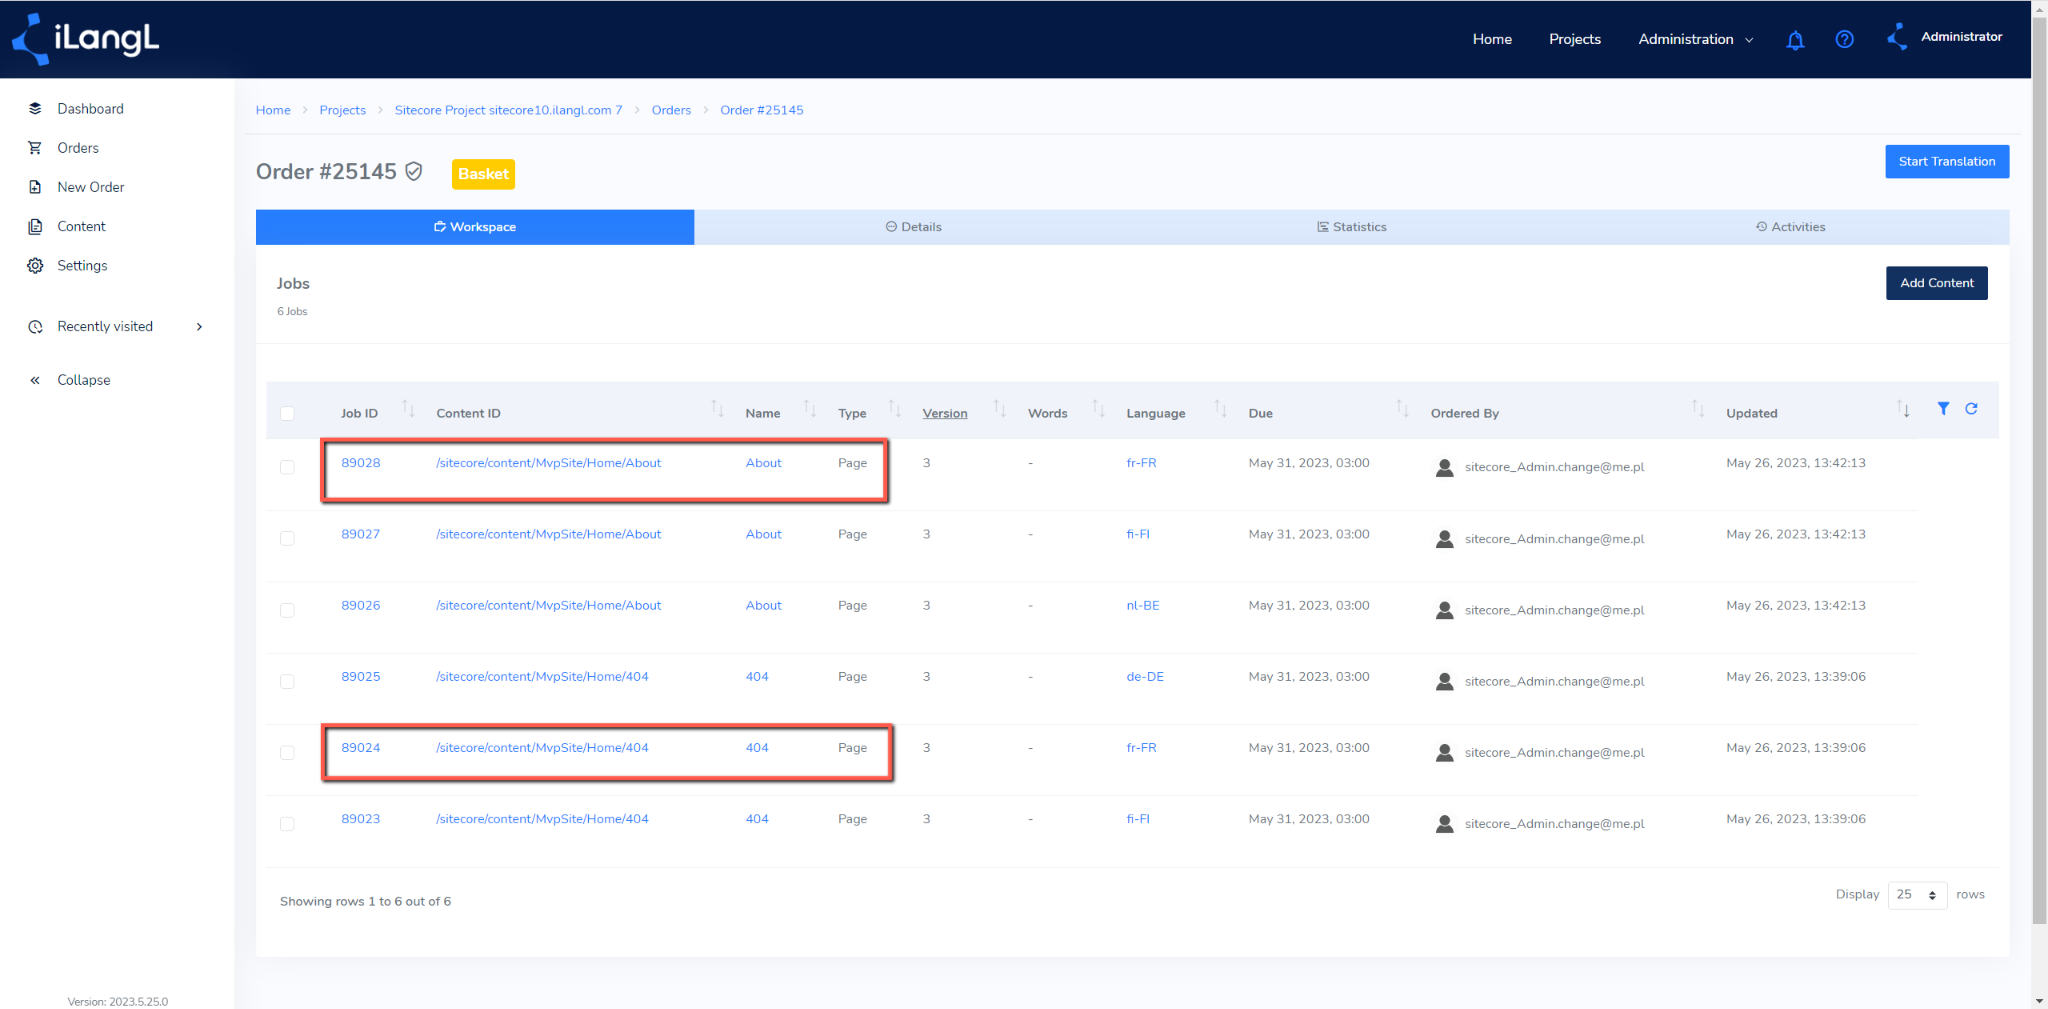
Task: Click the New Order icon in sidebar
Action: tap(35, 187)
